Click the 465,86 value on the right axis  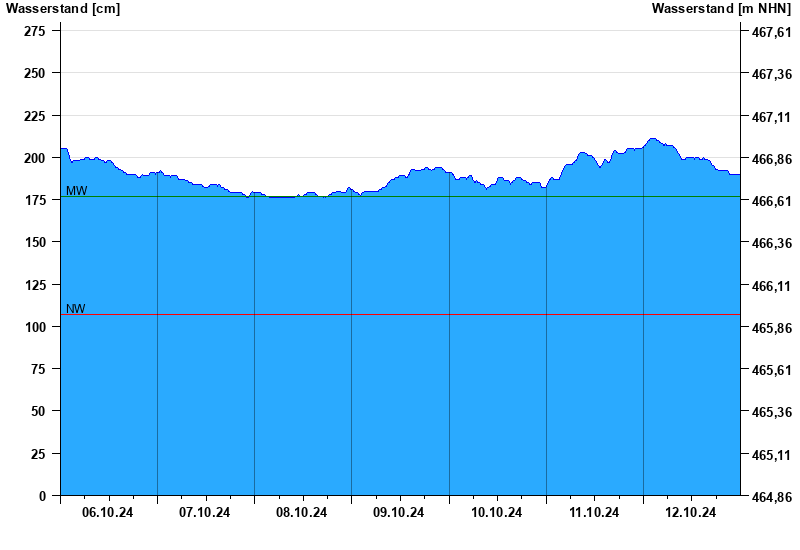pos(771,328)
